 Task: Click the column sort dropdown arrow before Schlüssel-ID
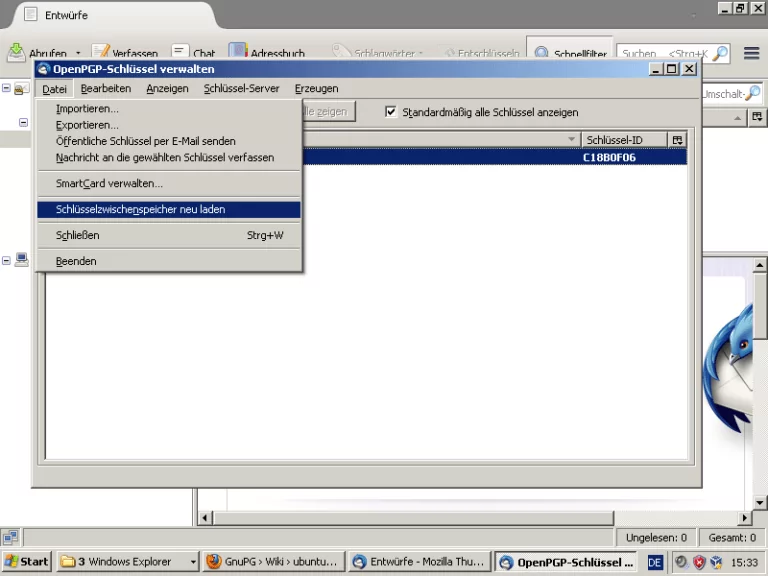click(x=571, y=140)
